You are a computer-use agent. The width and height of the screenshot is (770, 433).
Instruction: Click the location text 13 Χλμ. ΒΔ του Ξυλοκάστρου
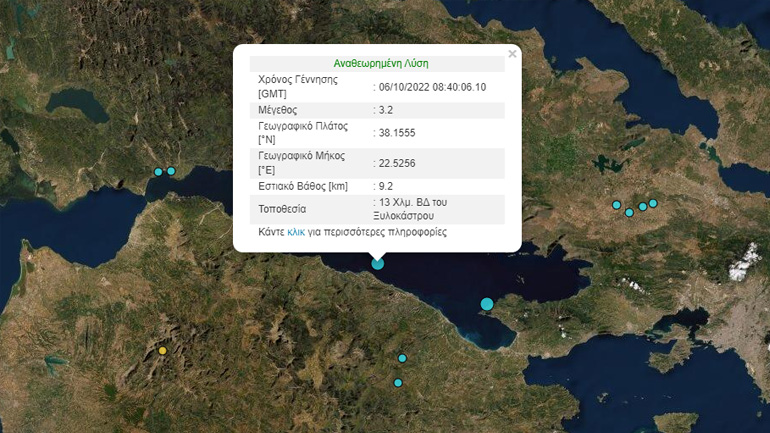click(410, 209)
